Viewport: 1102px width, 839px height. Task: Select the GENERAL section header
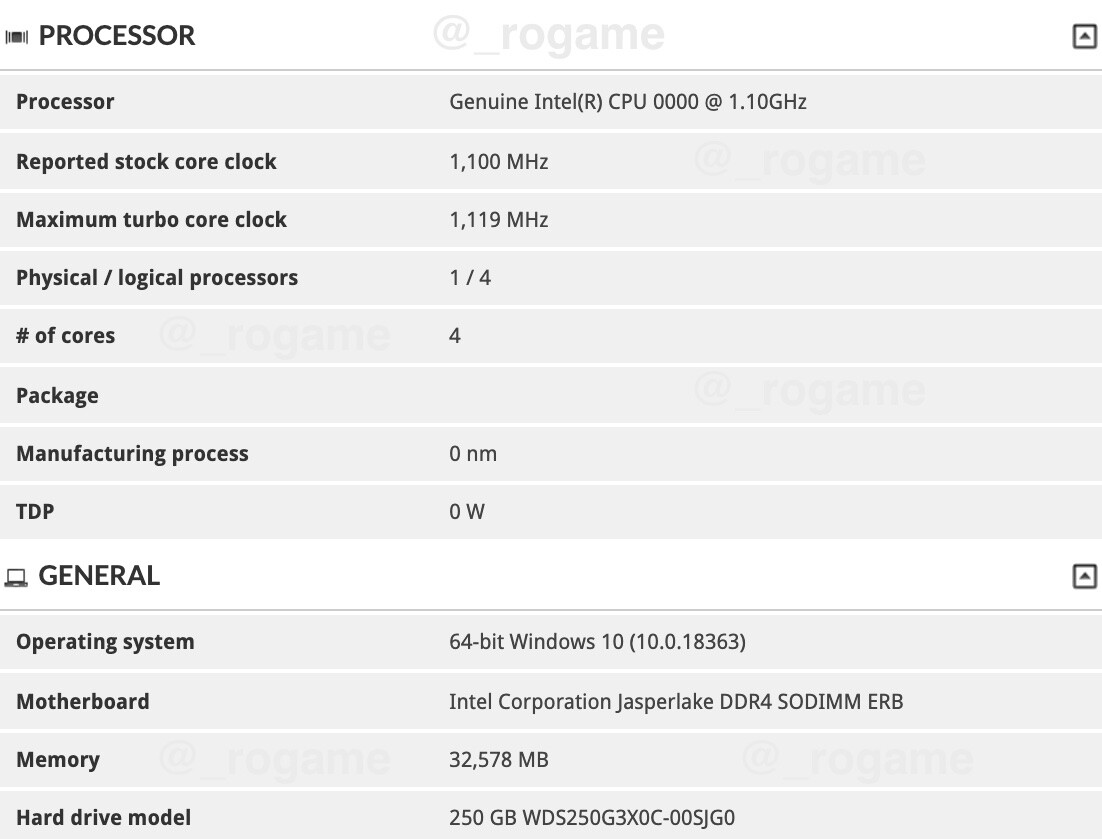[98, 576]
